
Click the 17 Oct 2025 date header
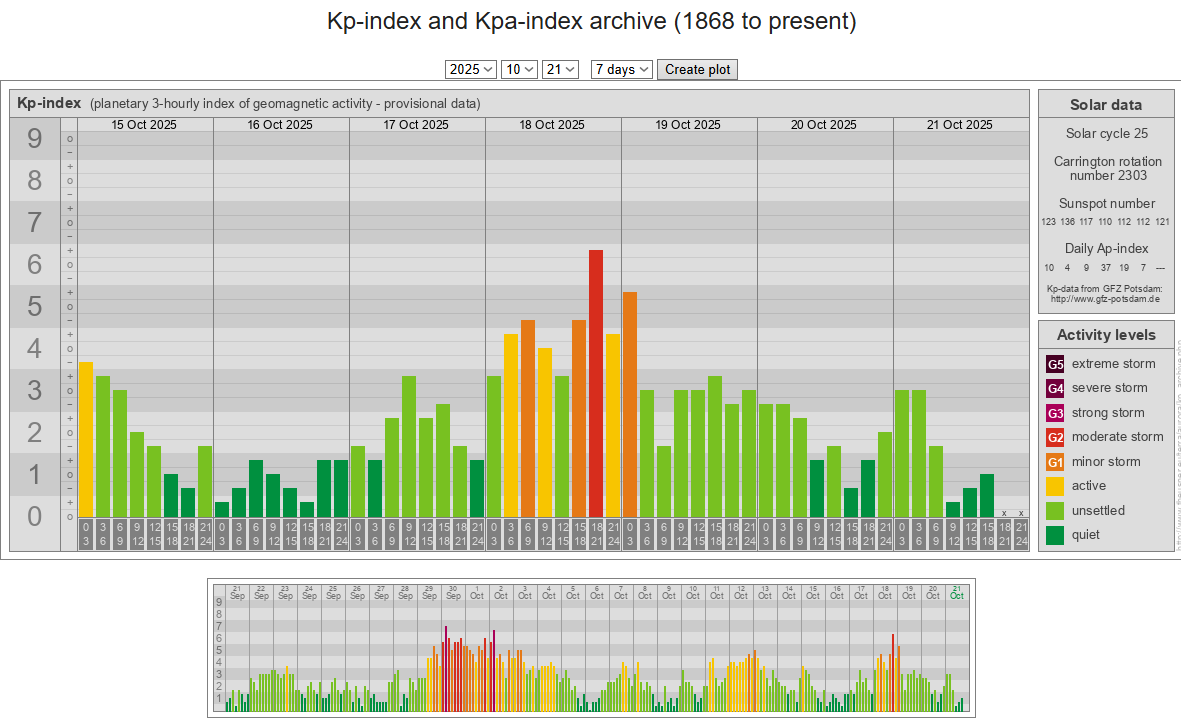[416, 125]
